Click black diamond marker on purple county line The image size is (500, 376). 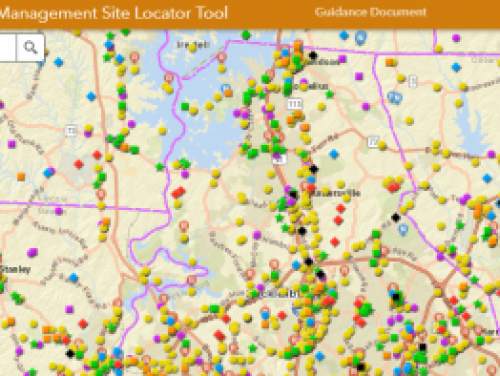click(396, 218)
